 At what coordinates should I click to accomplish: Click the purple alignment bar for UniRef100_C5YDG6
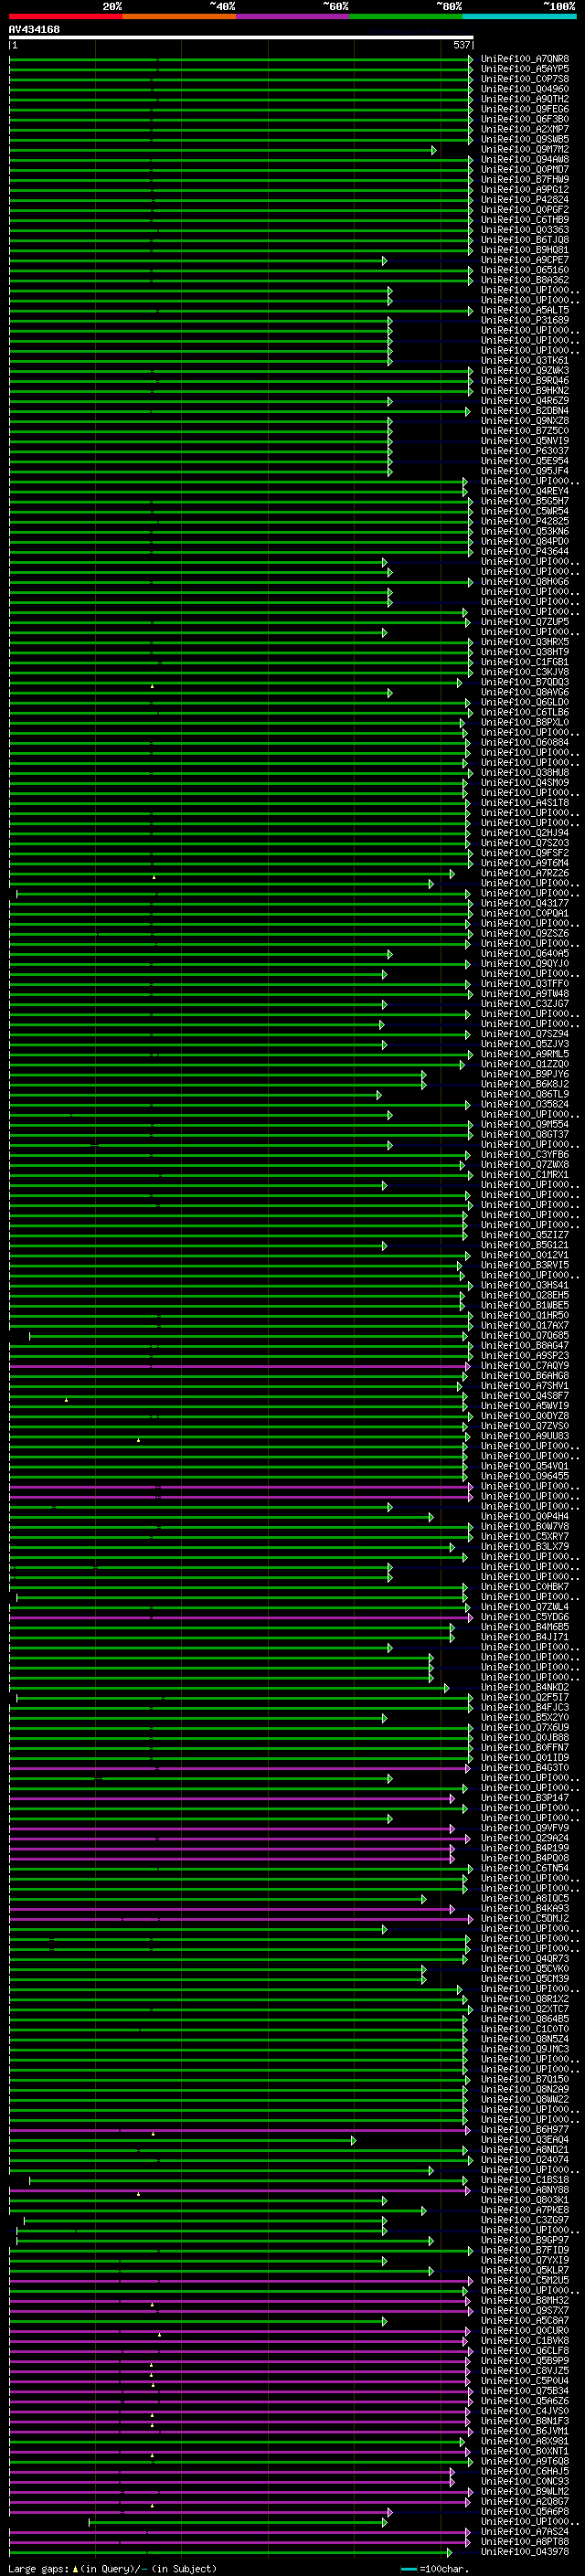click(241, 1617)
